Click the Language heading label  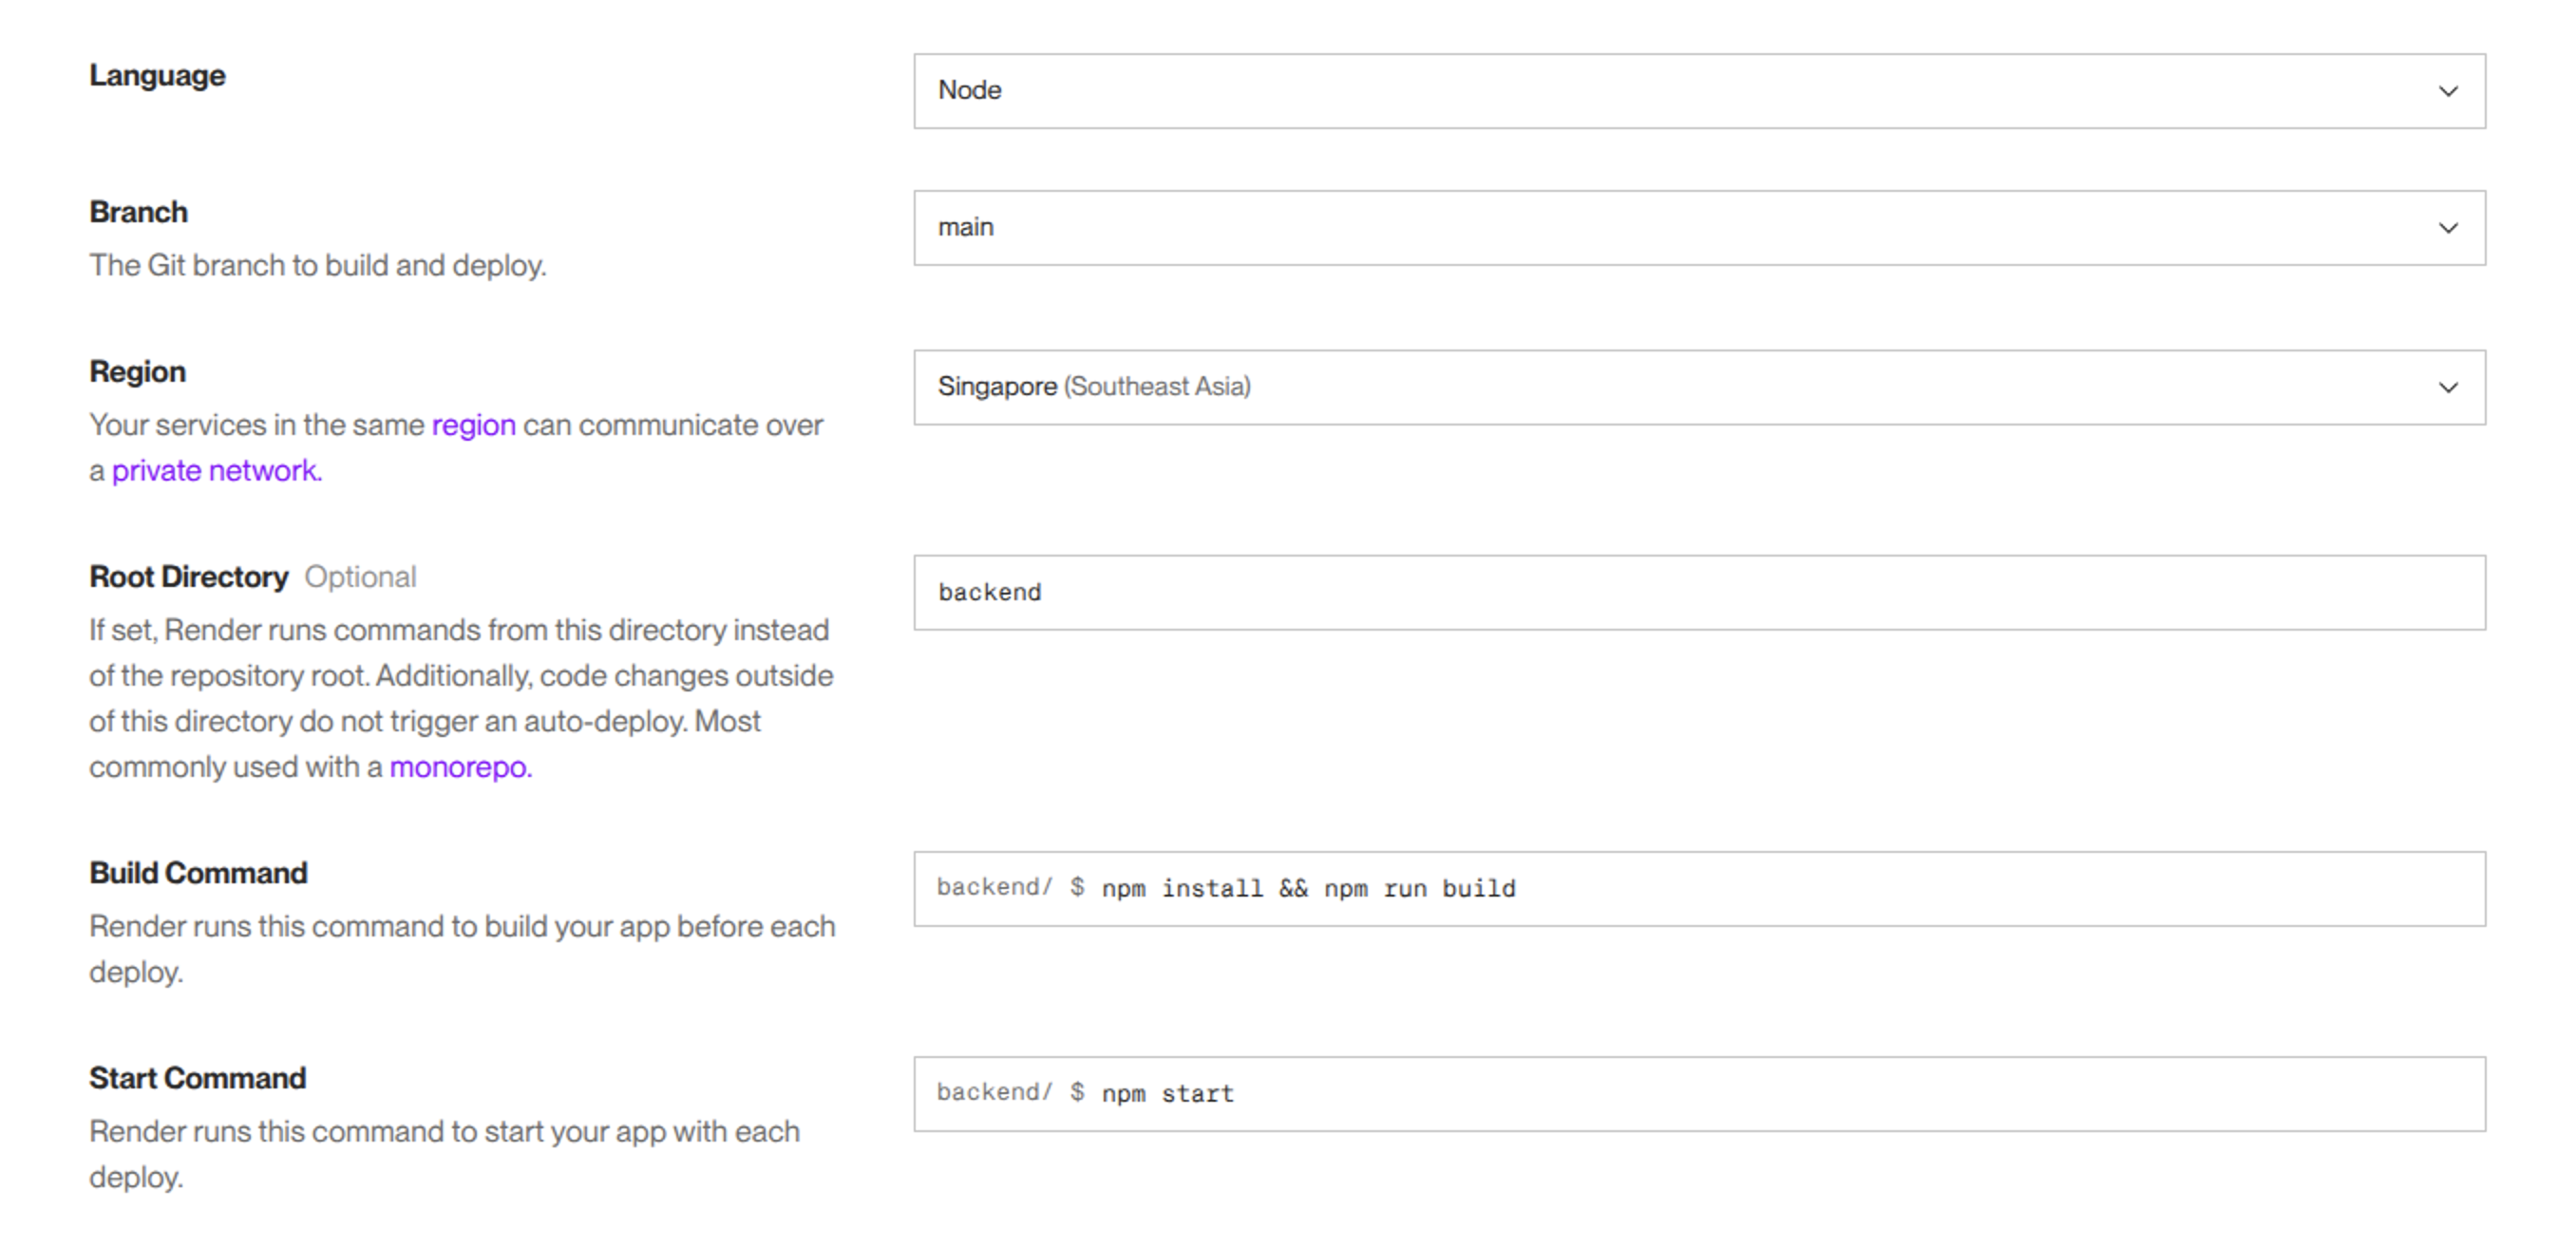tap(157, 76)
